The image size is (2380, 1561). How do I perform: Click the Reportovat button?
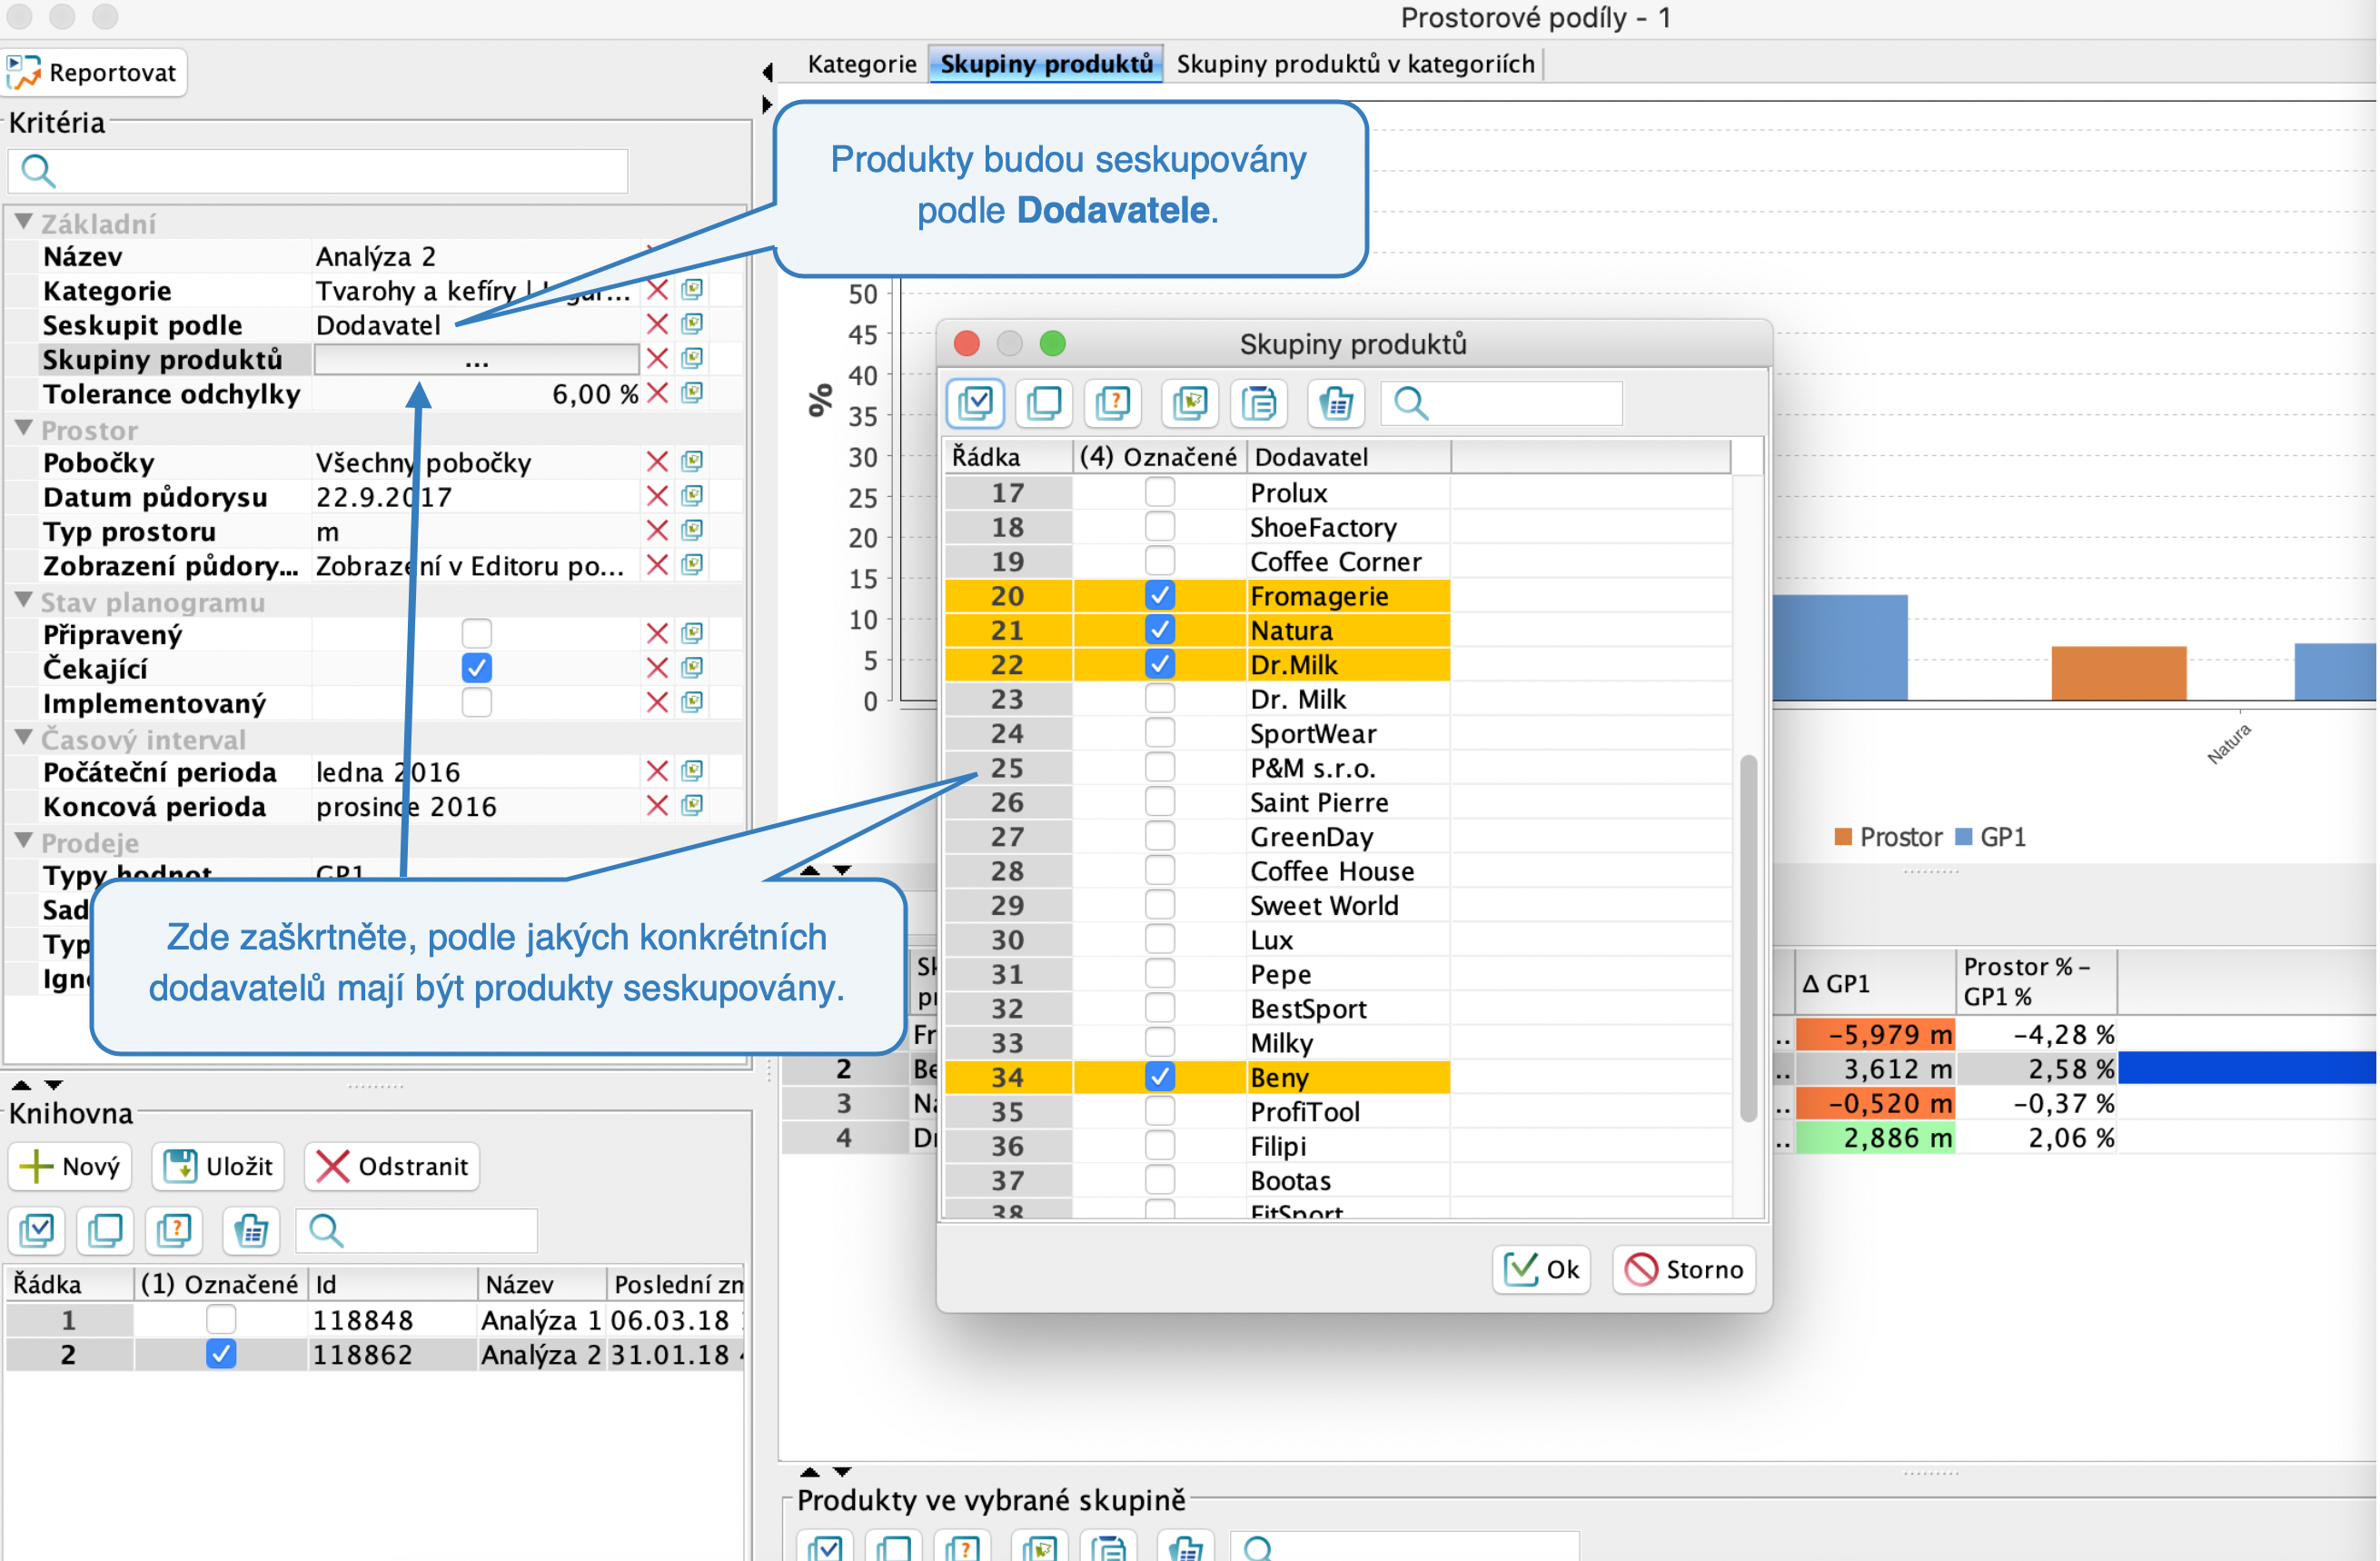[x=94, y=72]
